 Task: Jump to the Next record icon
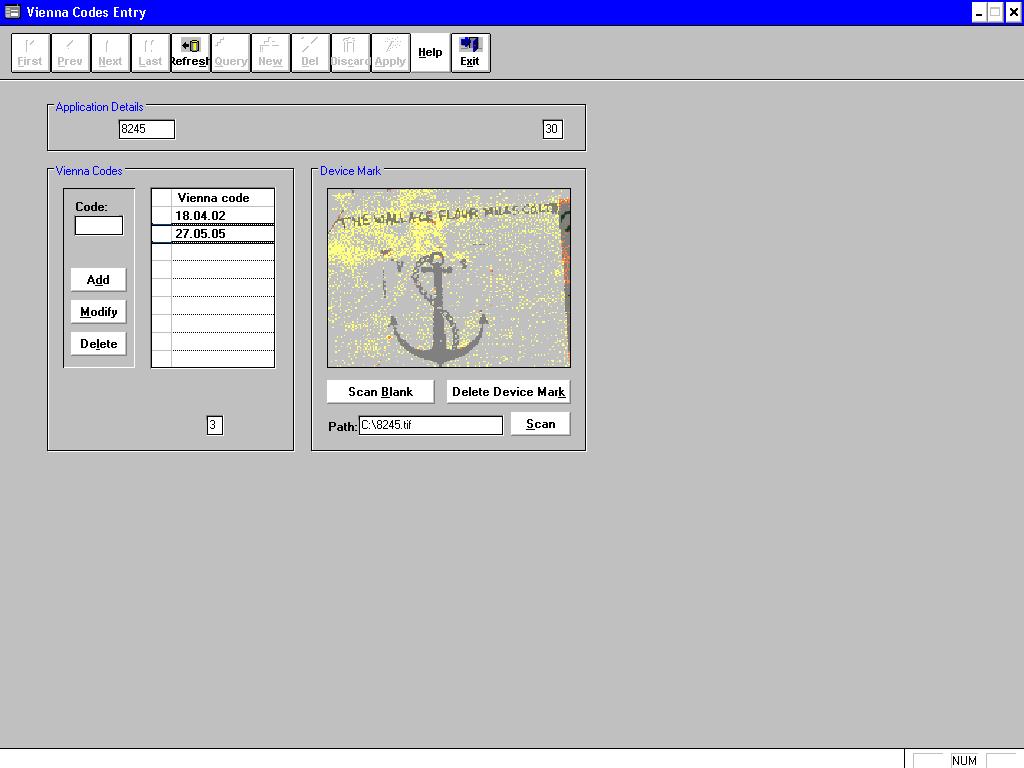[110, 53]
